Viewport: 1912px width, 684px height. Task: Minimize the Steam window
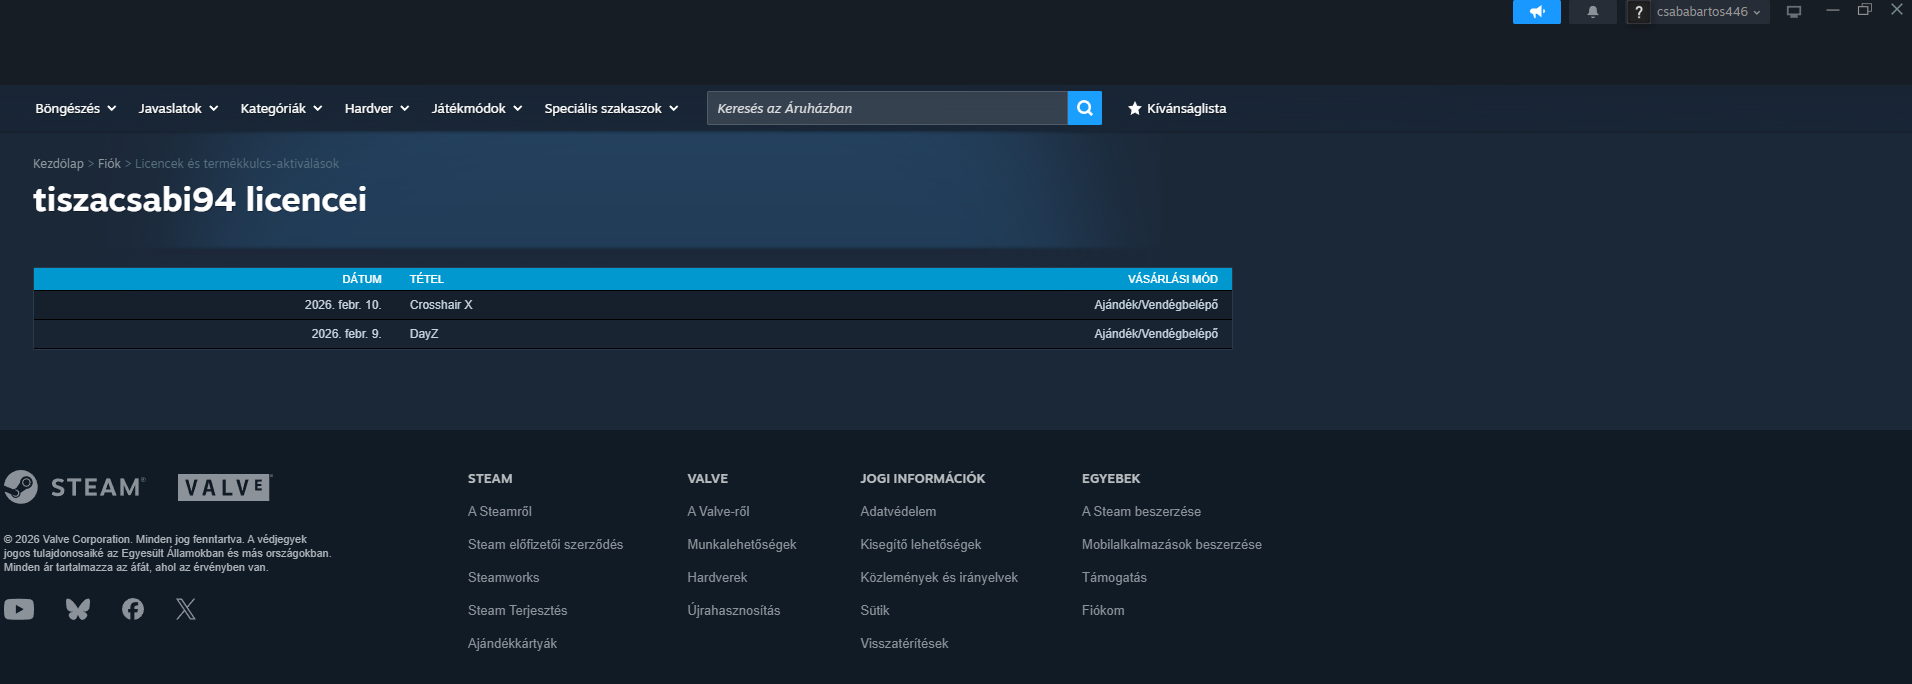(x=1832, y=10)
